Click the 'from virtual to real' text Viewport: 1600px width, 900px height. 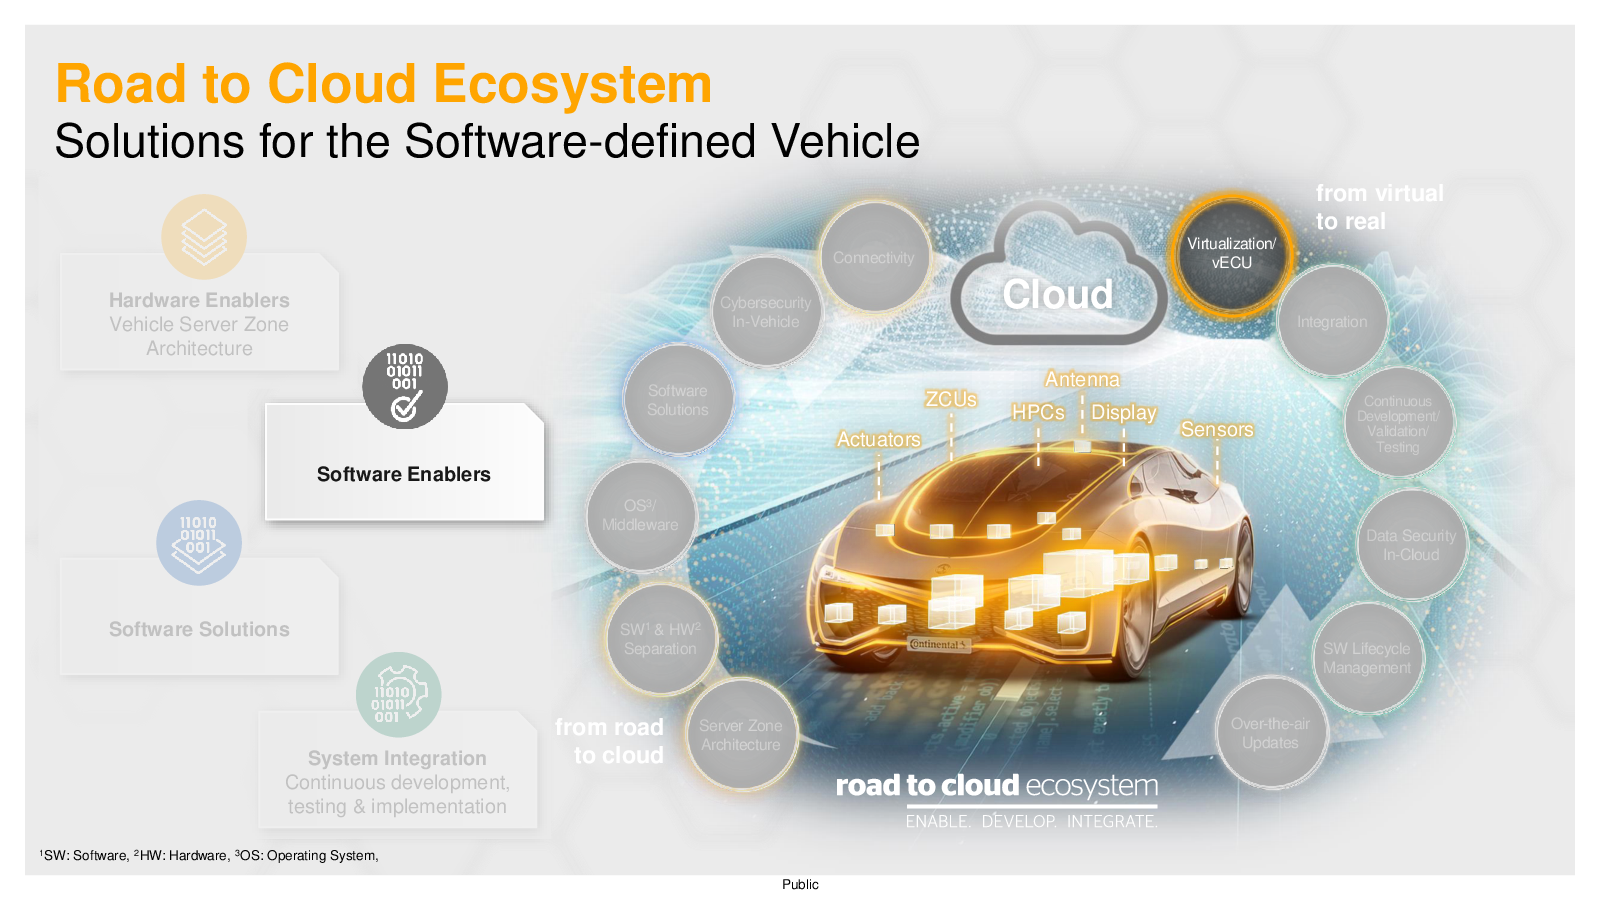pos(1380,207)
